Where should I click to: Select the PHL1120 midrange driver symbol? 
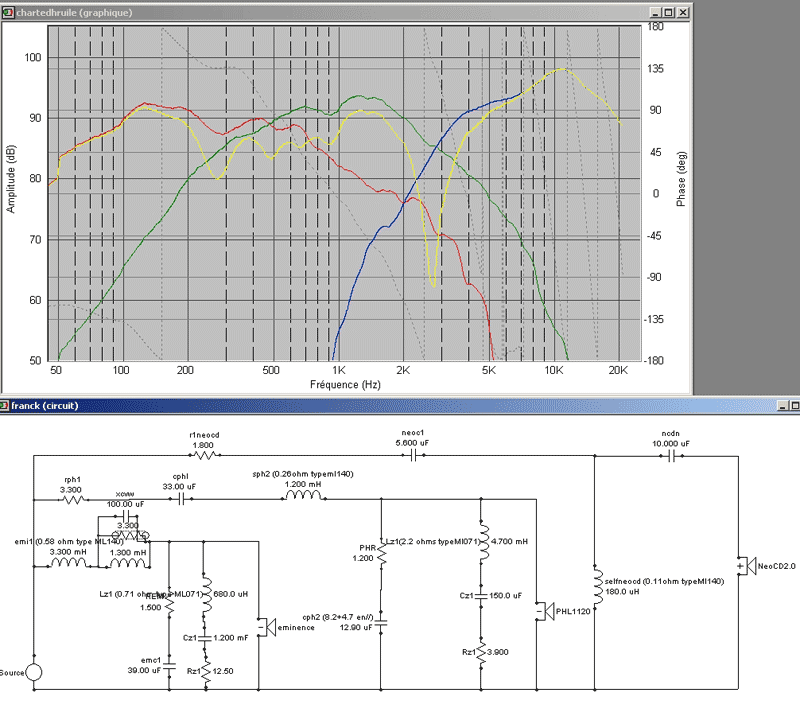point(545,611)
